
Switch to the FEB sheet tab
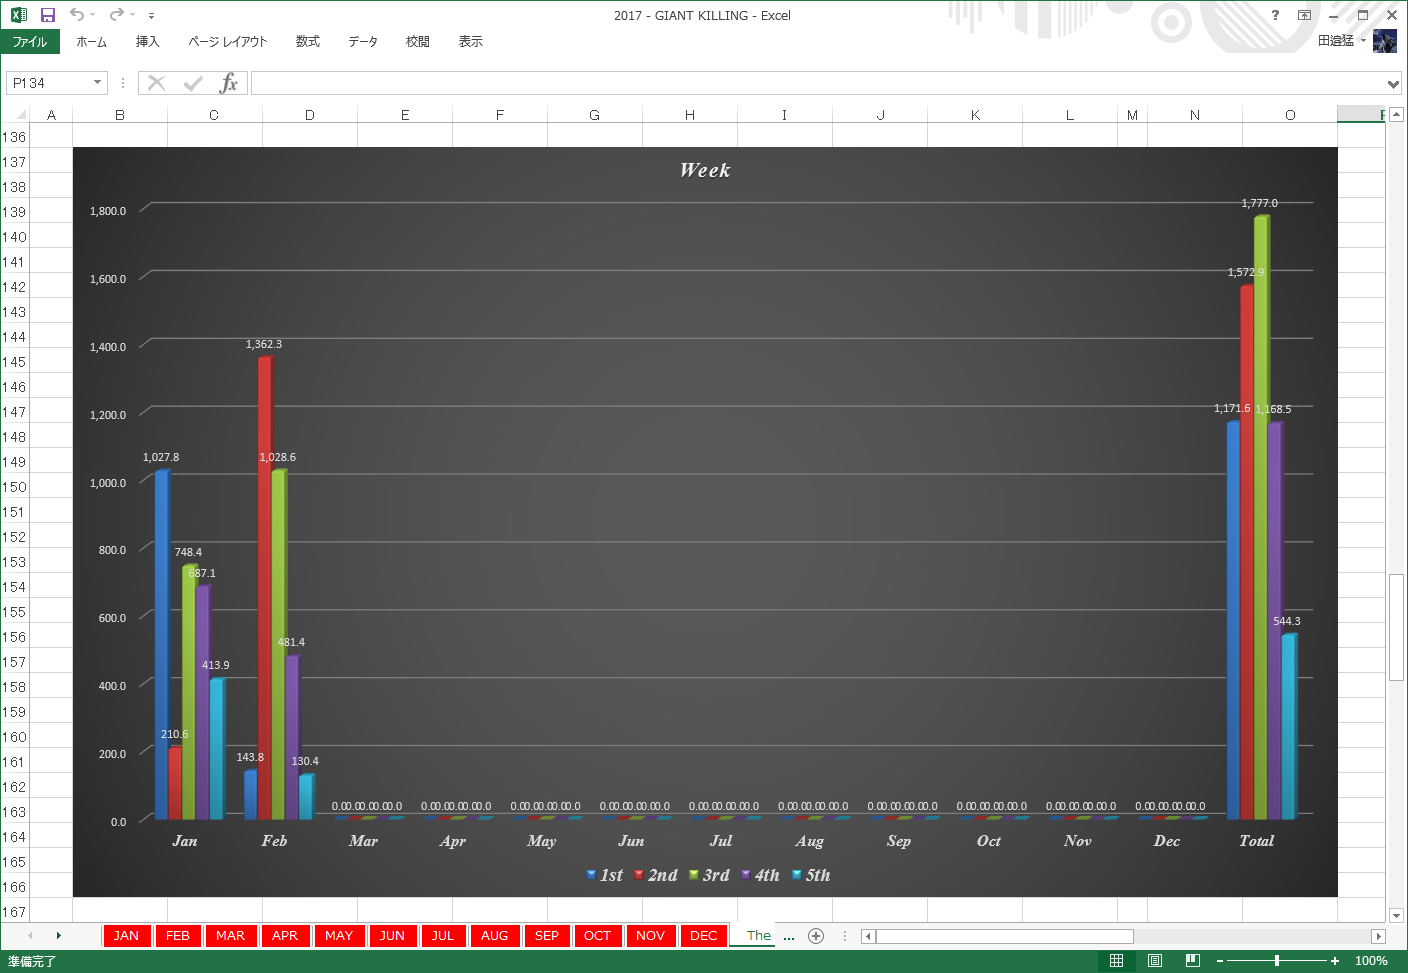click(x=178, y=936)
